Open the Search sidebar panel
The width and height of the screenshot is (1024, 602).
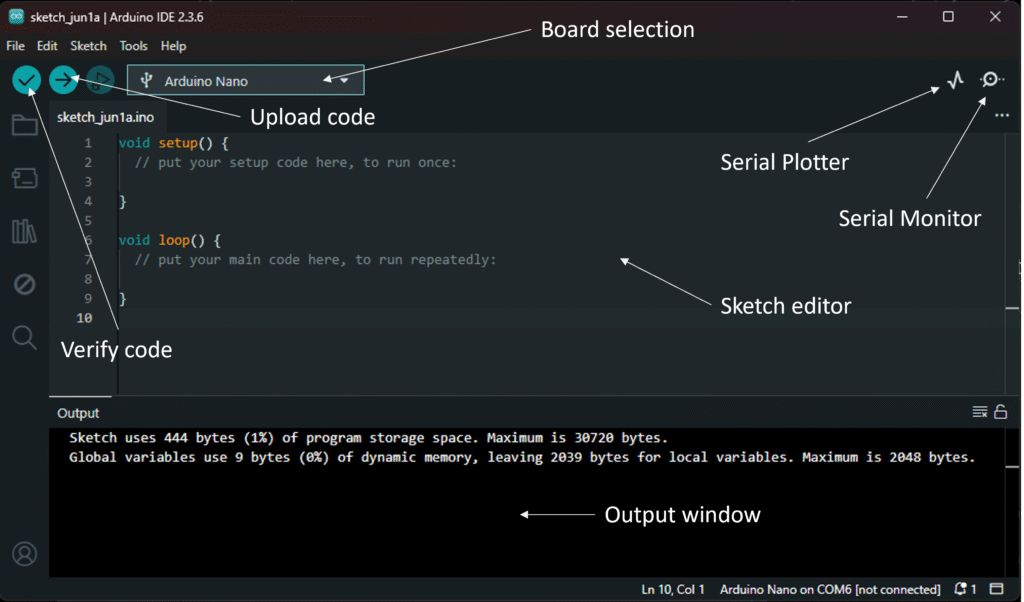pyautogui.click(x=25, y=338)
